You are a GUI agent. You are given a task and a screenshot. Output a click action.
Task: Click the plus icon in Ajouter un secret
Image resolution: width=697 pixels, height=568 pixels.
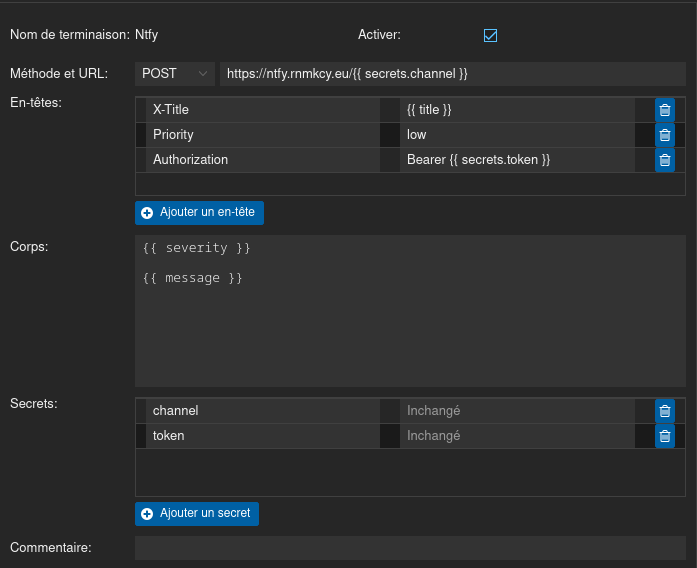[147, 514]
